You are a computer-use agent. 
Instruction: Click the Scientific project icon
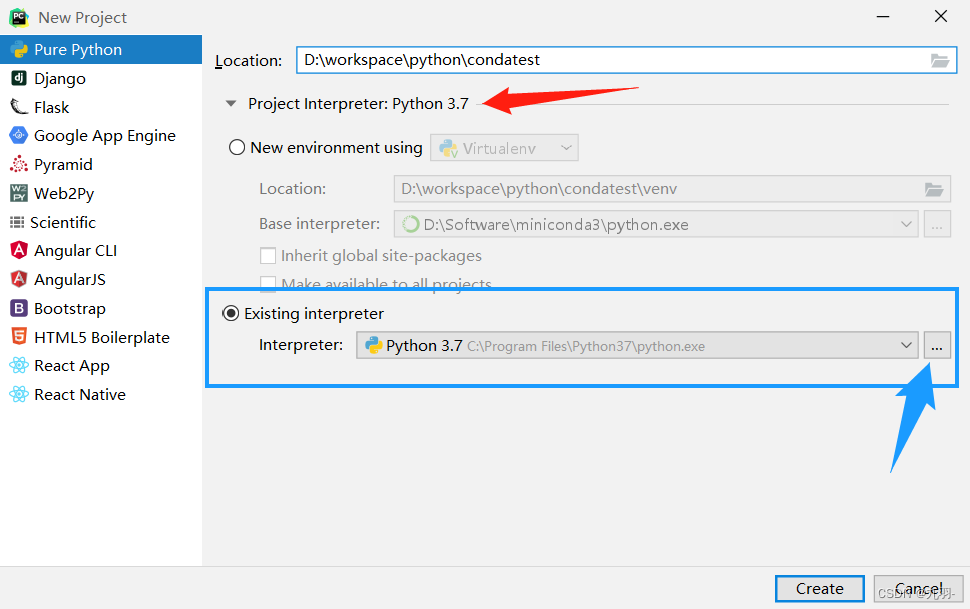pyautogui.click(x=17, y=222)
